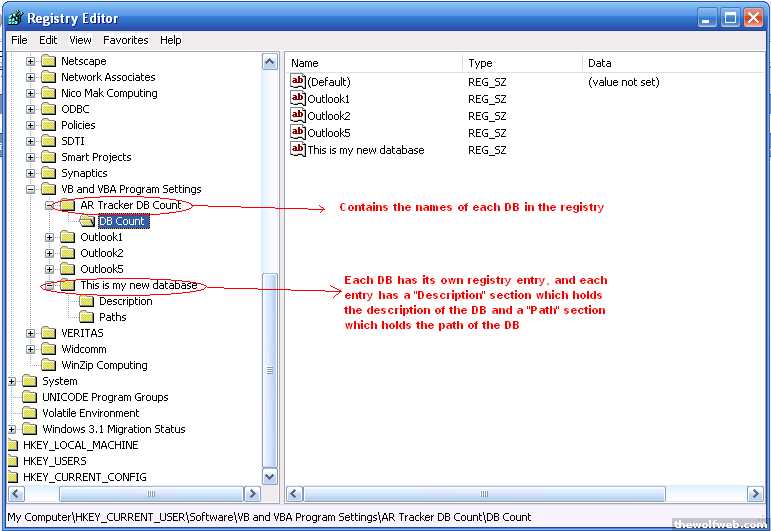The height and width of the screenshot is (531, 771).
Task: Open the Edit menu
Action: click(x=48, y=40)
